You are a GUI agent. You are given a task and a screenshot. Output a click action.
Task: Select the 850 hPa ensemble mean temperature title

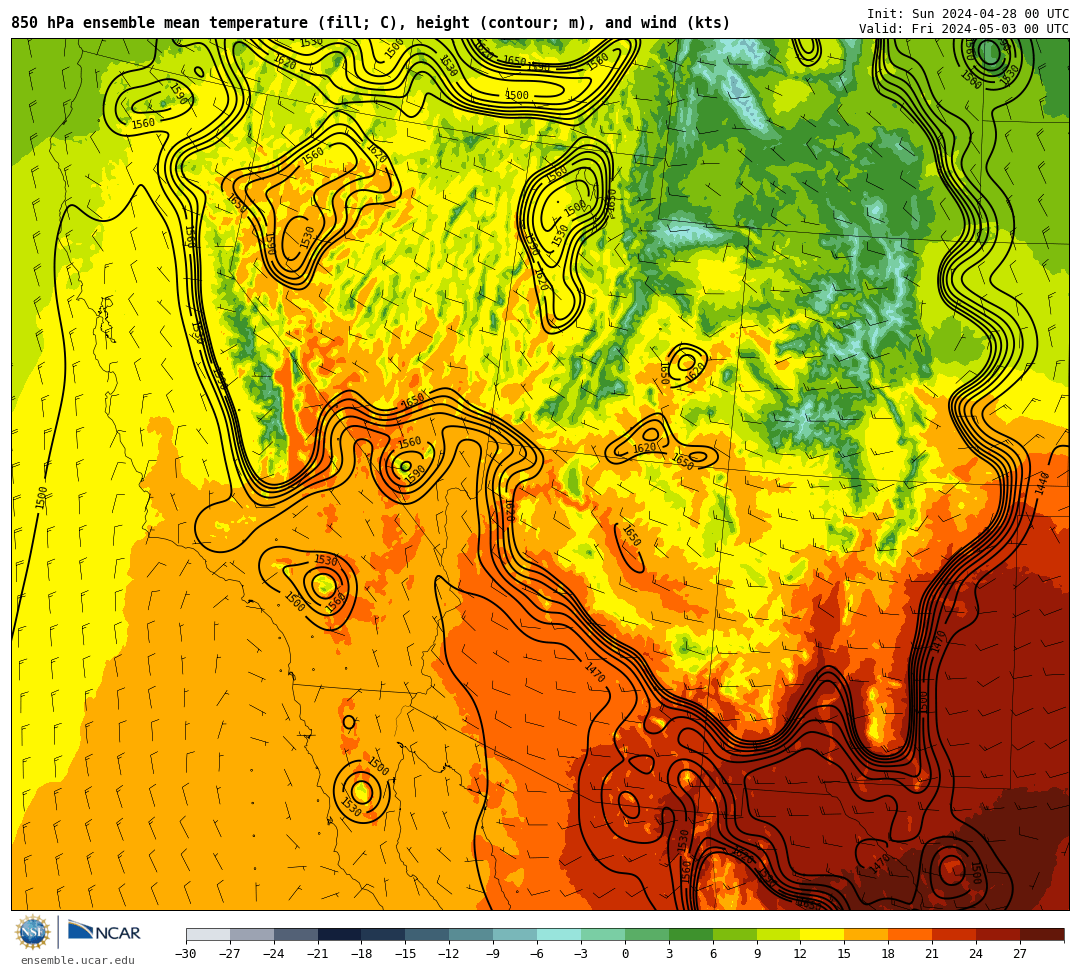pos(371,23)
